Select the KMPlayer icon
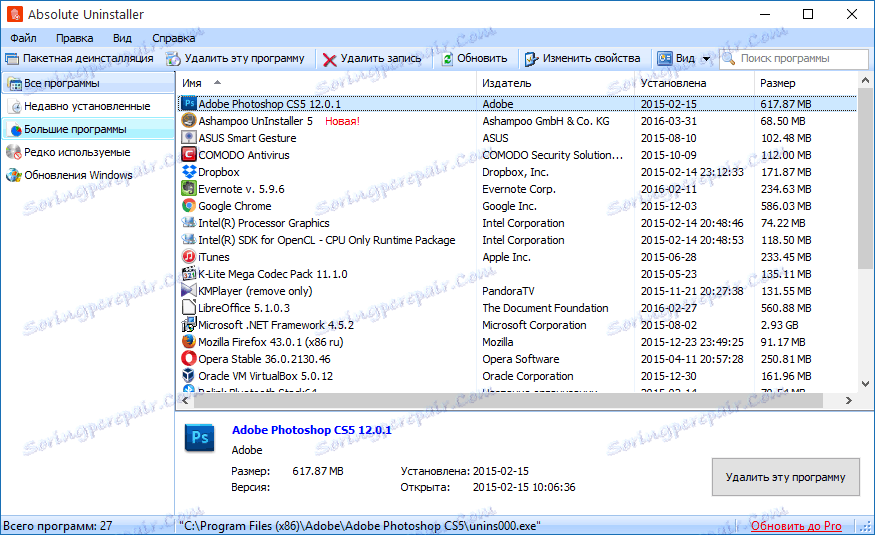The height and width of the screenshot is (535, 875). (x=189, y=291)
